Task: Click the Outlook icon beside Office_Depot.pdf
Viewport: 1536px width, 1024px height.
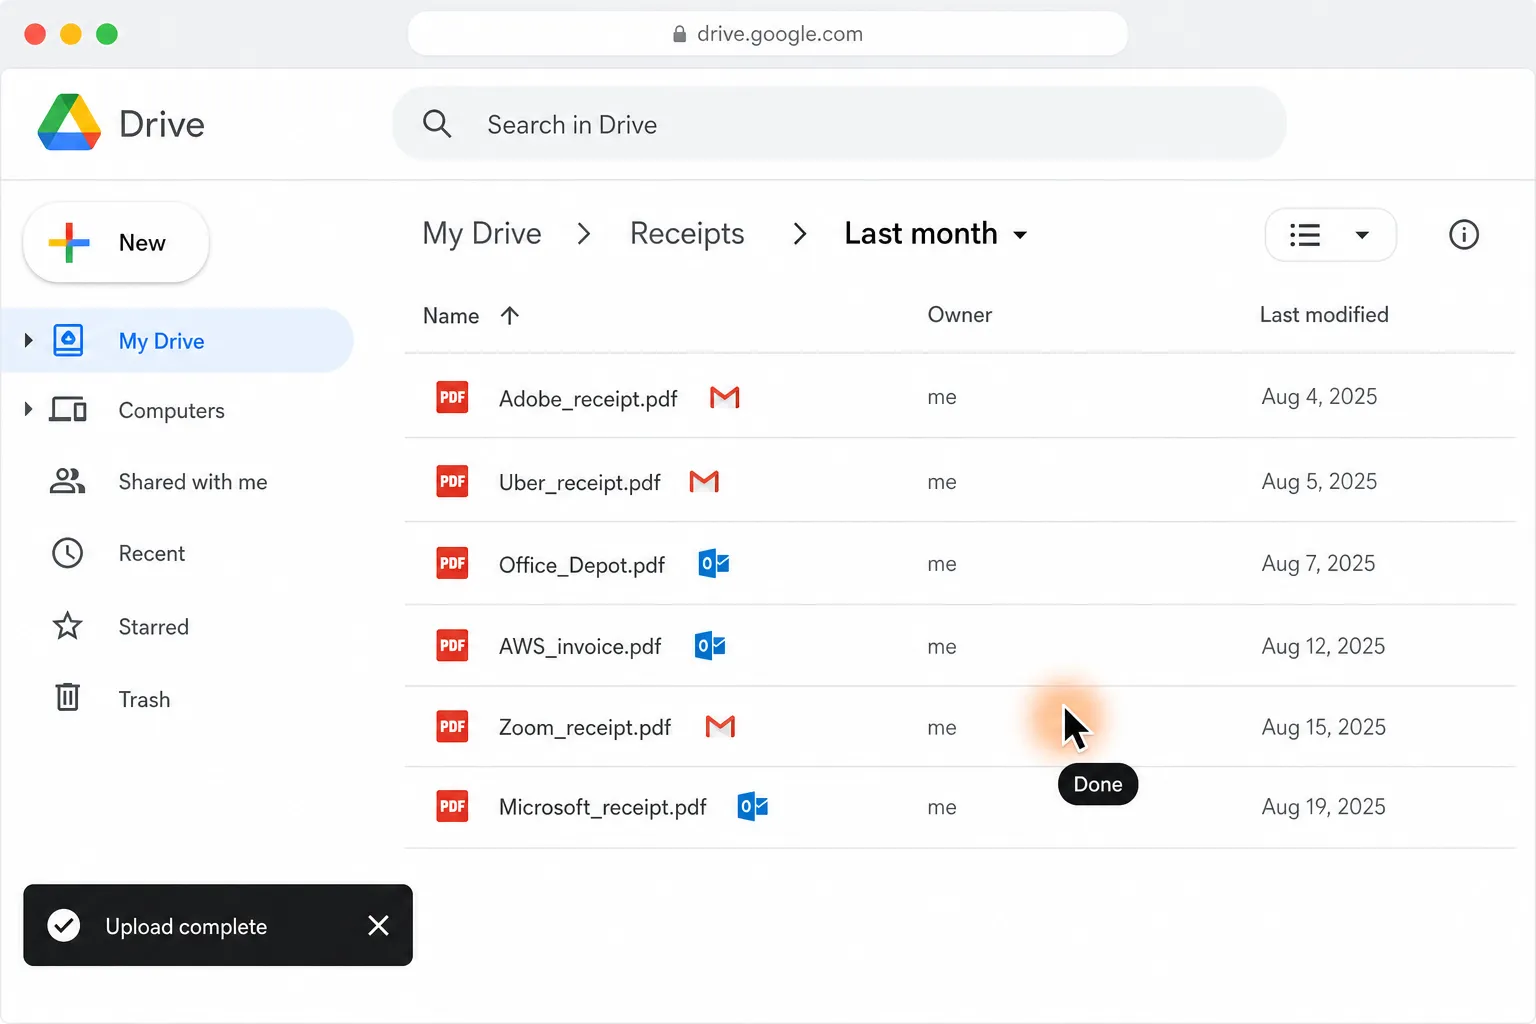Action: pos(714,564)
